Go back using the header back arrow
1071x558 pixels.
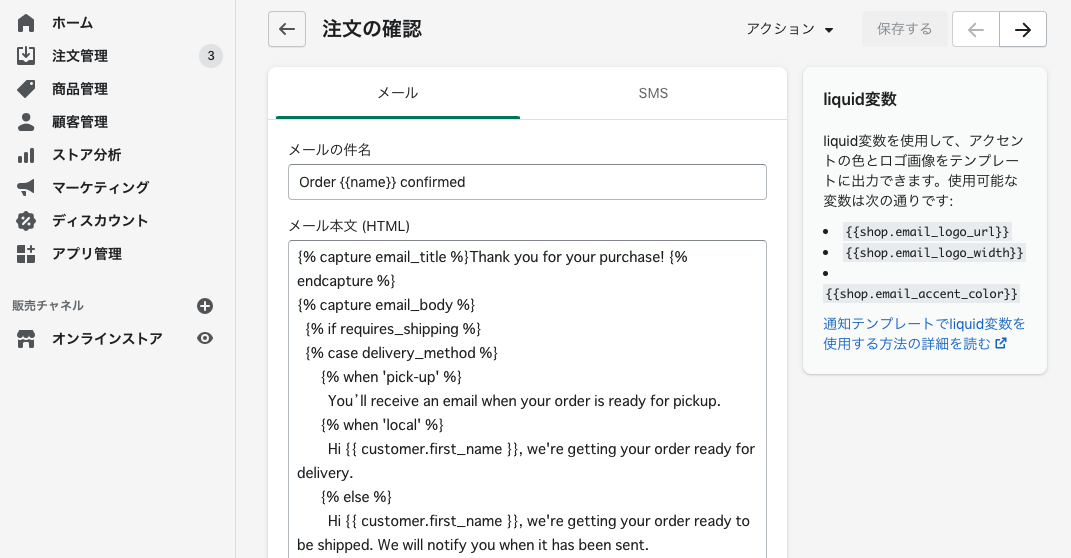[x=287, y=30]
